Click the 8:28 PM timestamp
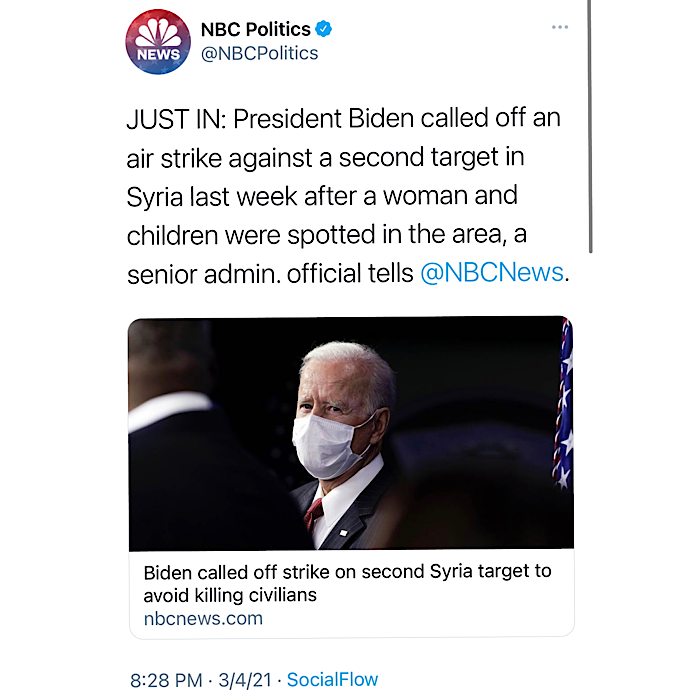700x700 pixels. (x=168, y=680)
